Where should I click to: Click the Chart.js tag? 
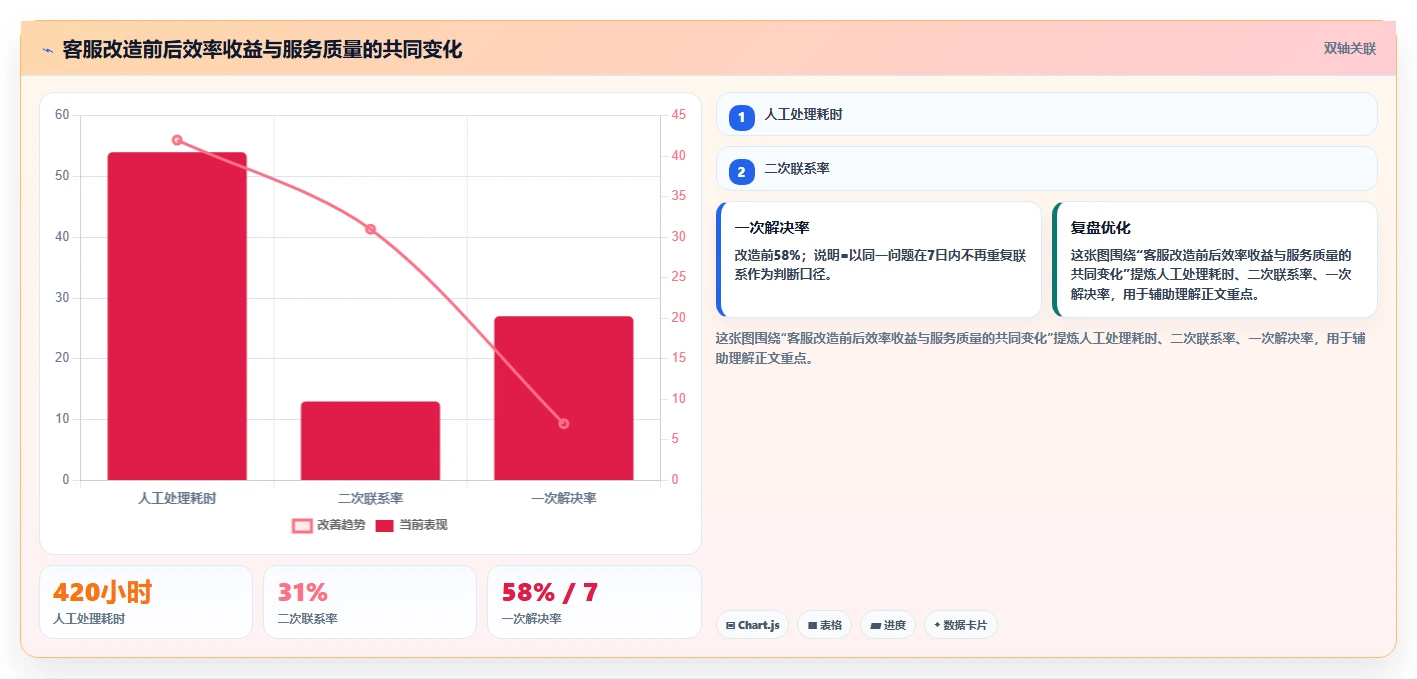coord(753,625)
